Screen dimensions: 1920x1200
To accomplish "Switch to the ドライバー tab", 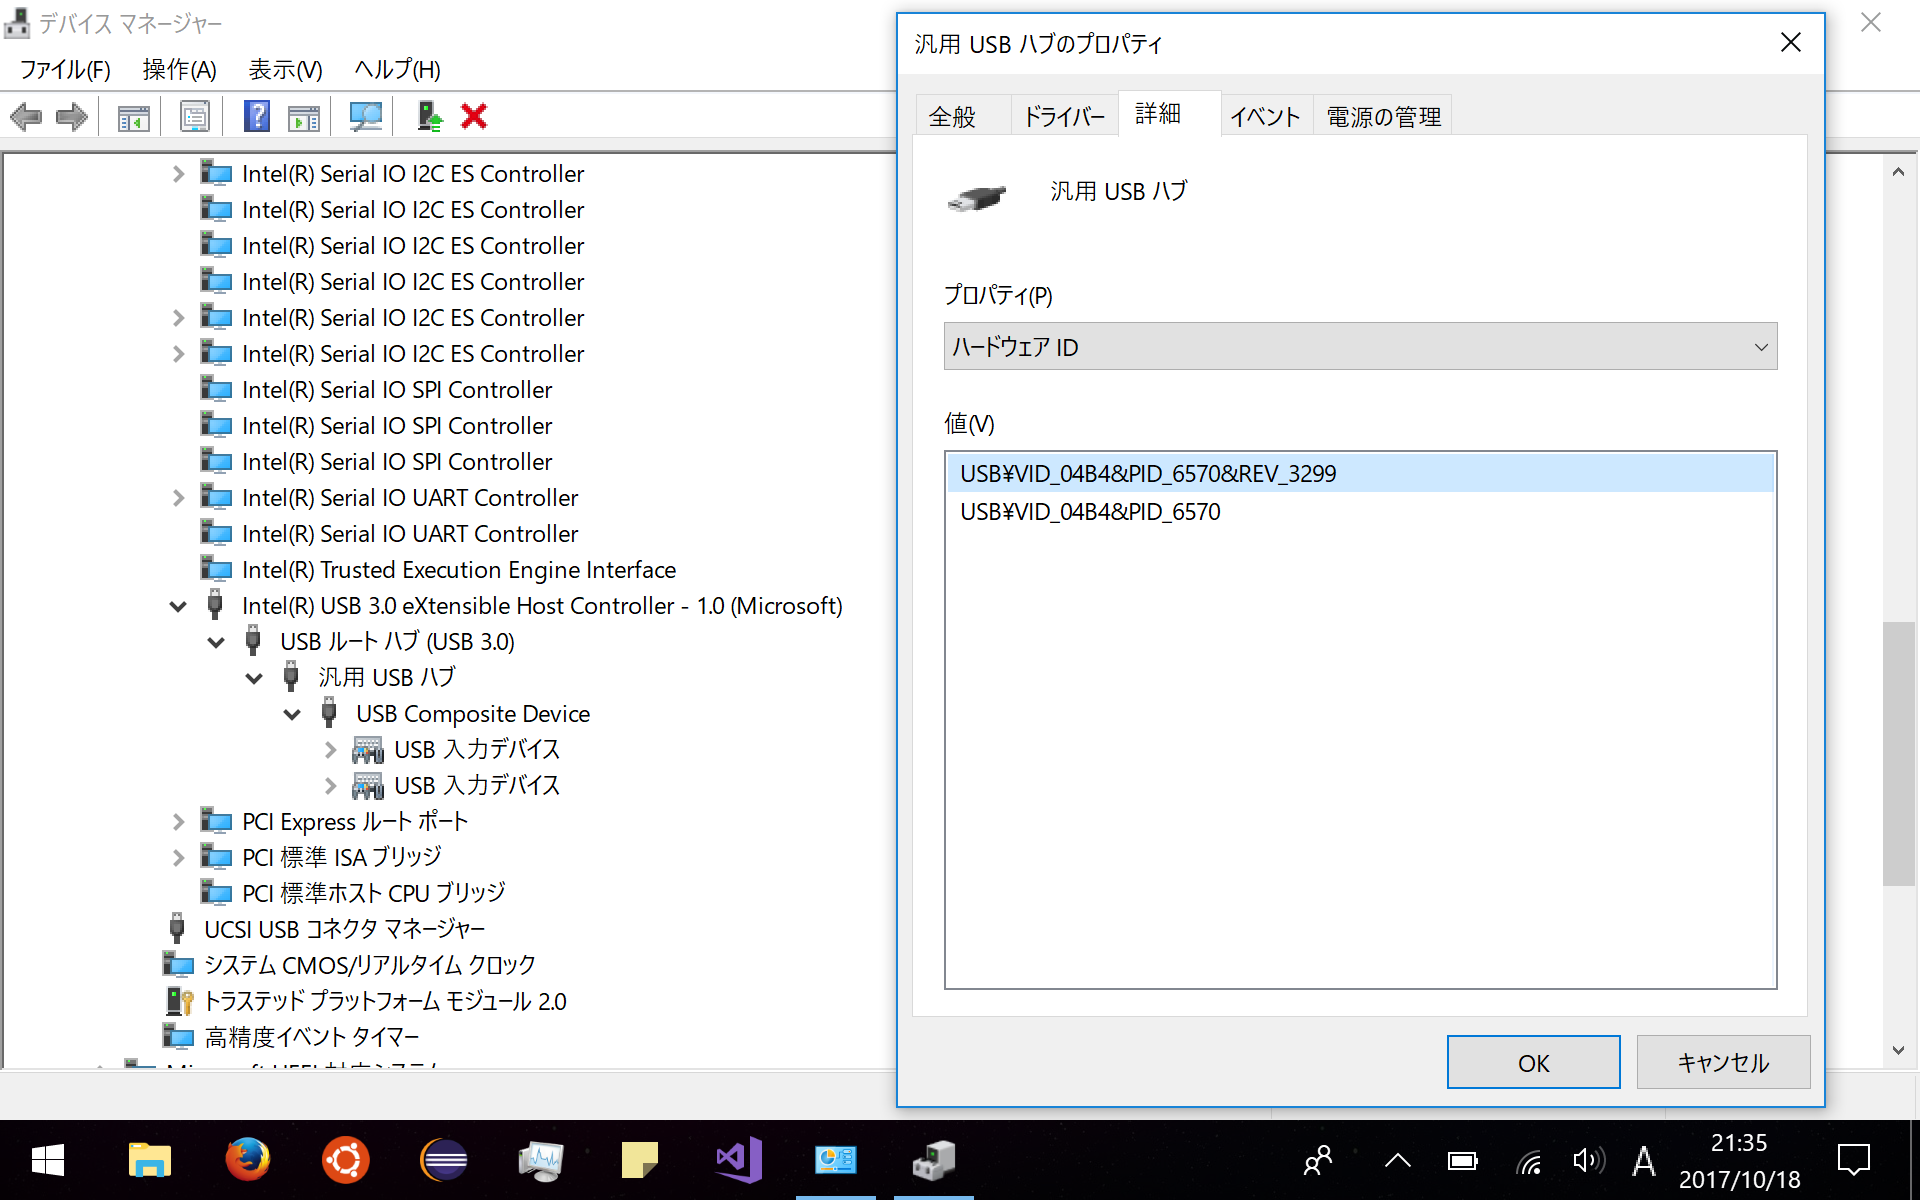I will 1064,117.
